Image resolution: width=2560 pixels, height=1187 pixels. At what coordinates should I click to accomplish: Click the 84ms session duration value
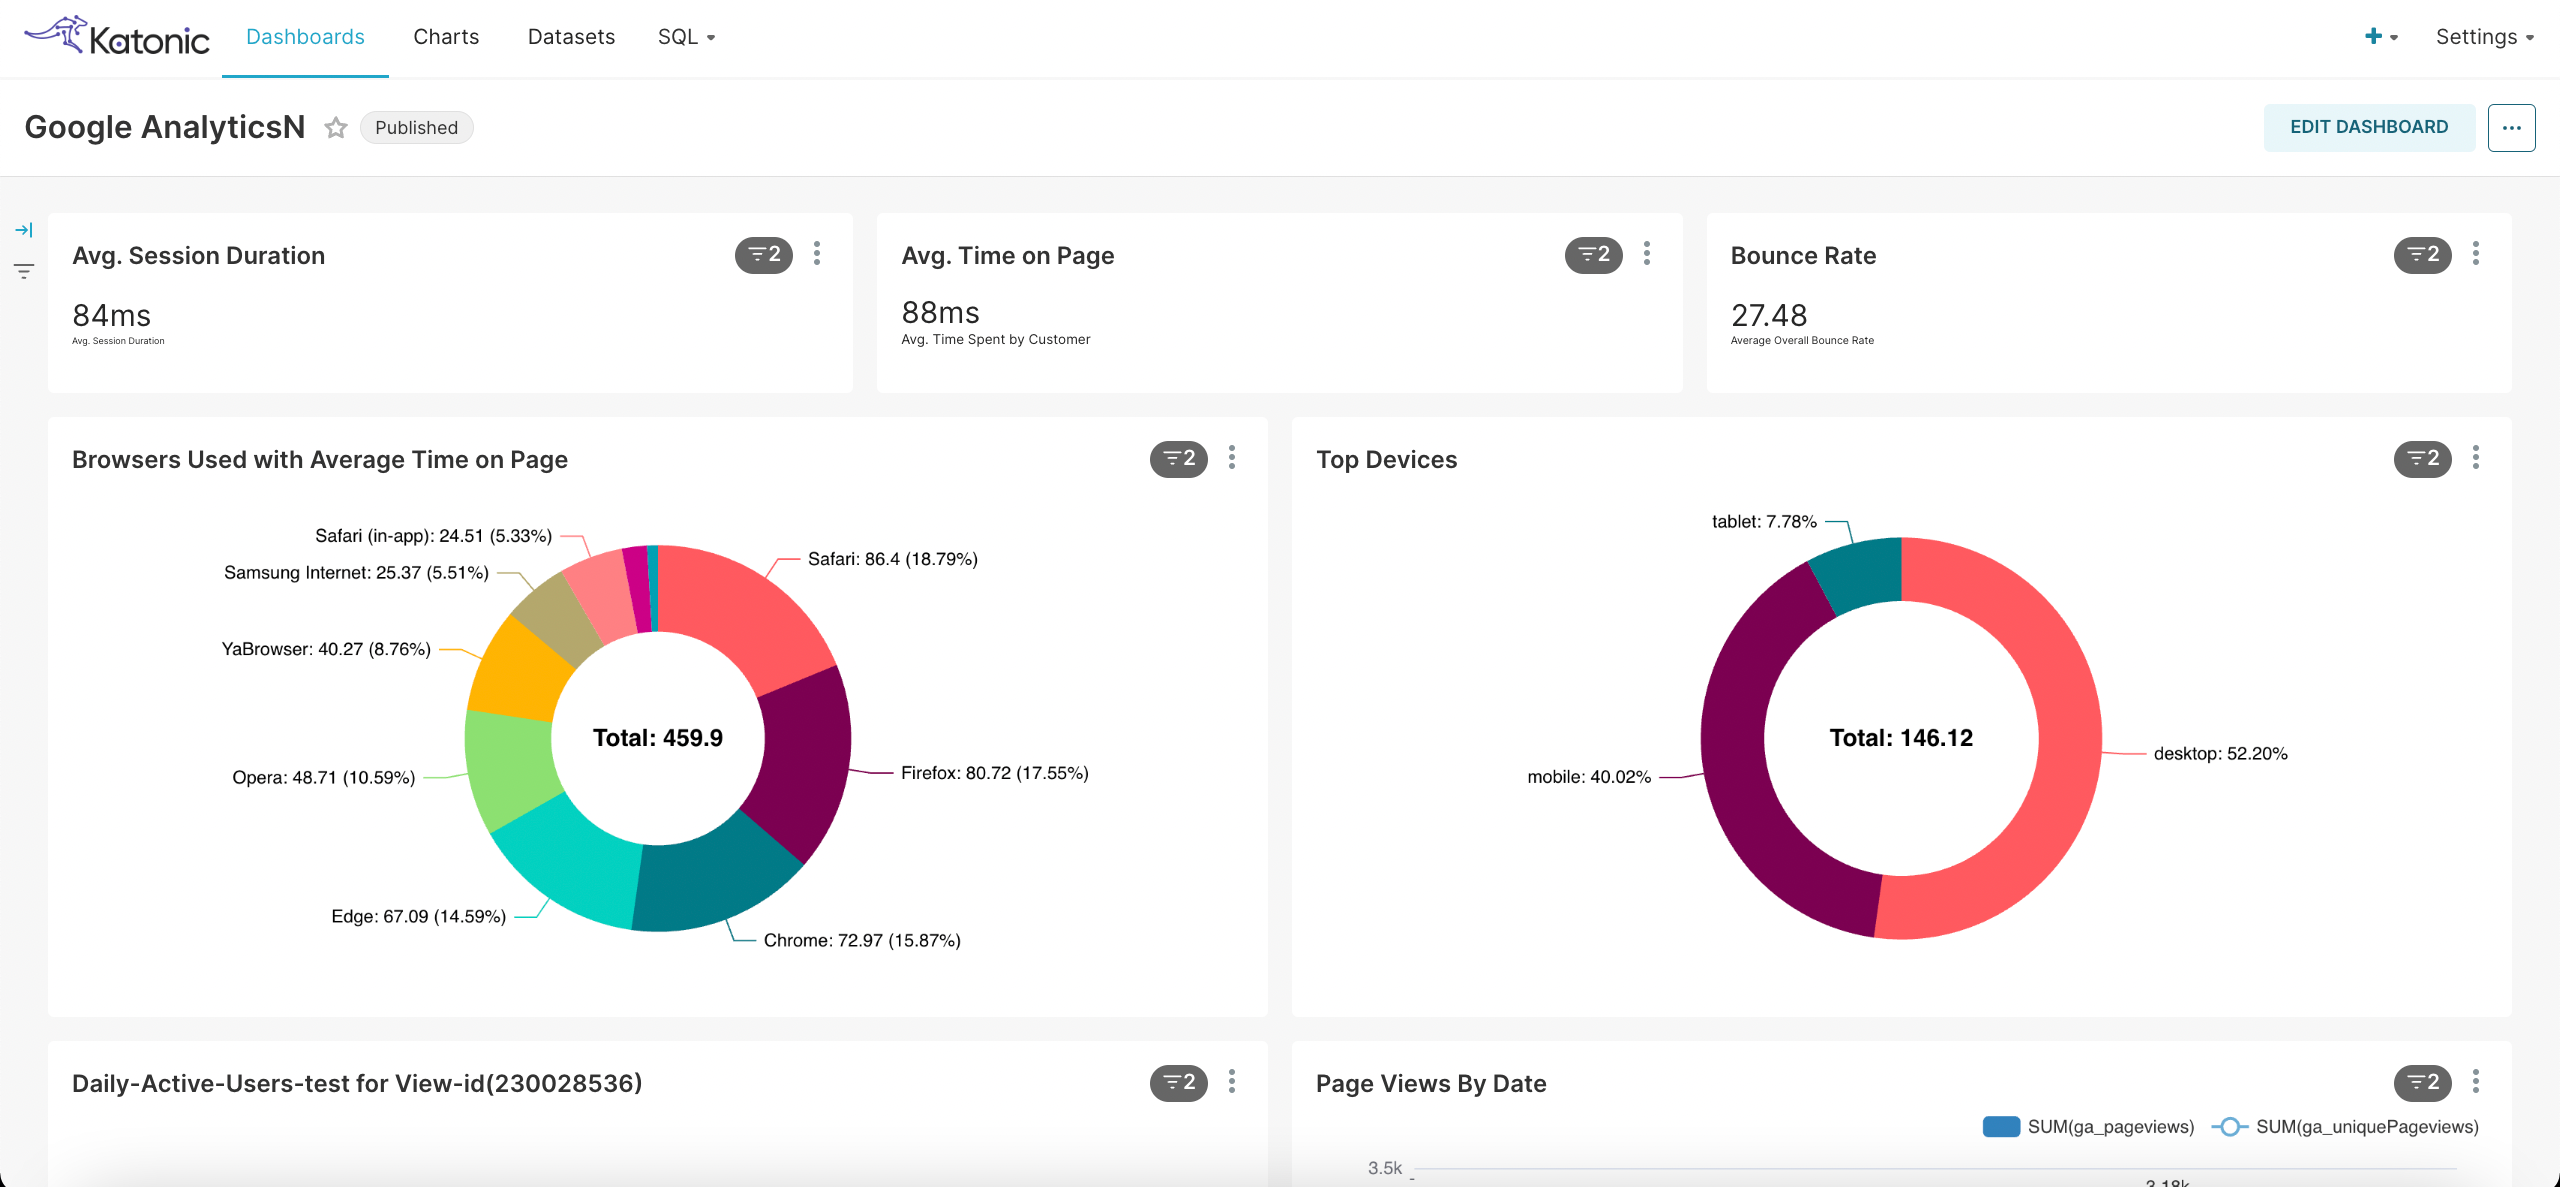click(111, 316)
